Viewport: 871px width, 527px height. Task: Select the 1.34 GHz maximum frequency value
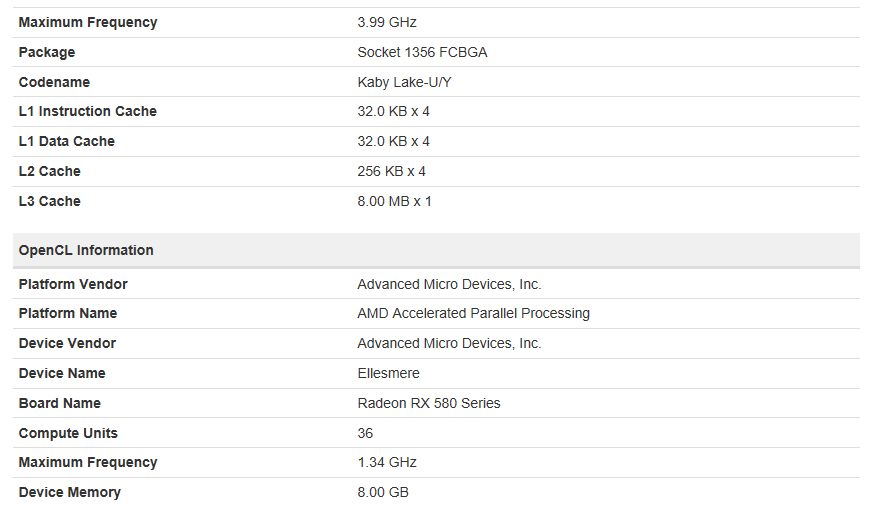pos(387,462)
